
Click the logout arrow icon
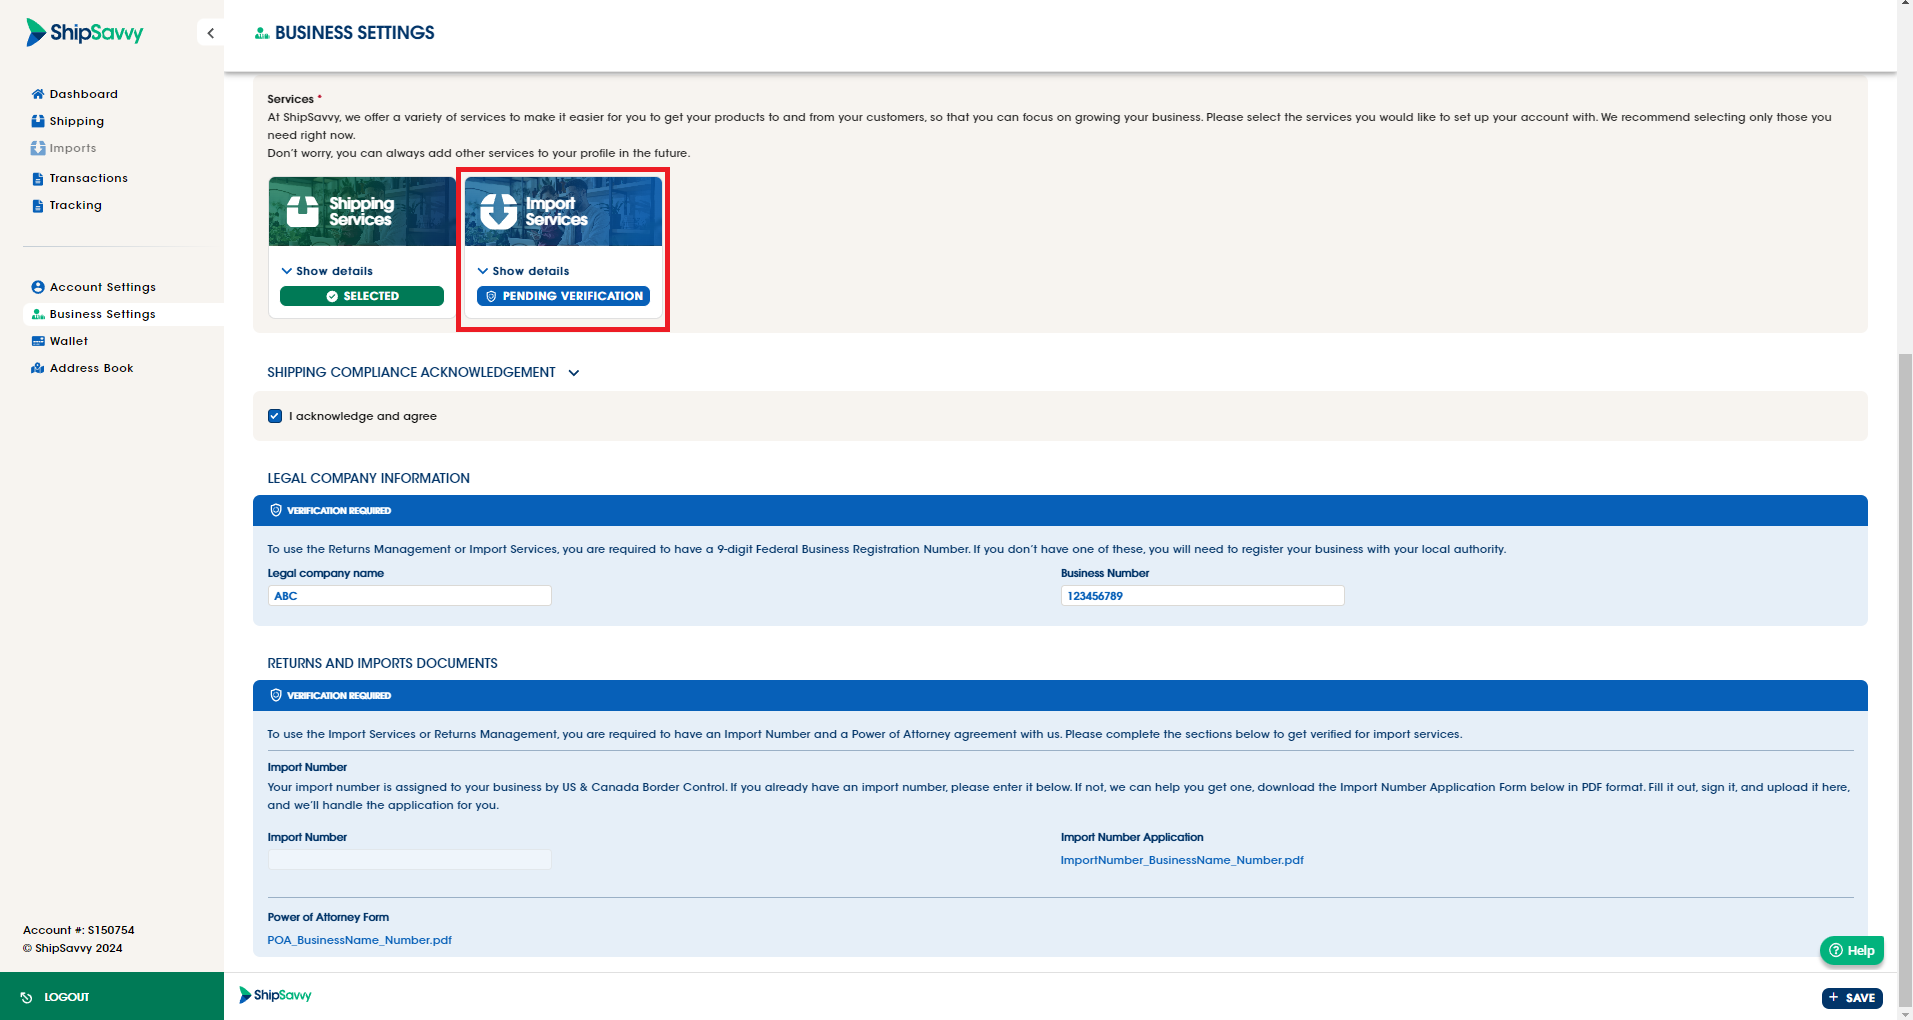click(x=27, y=997)
